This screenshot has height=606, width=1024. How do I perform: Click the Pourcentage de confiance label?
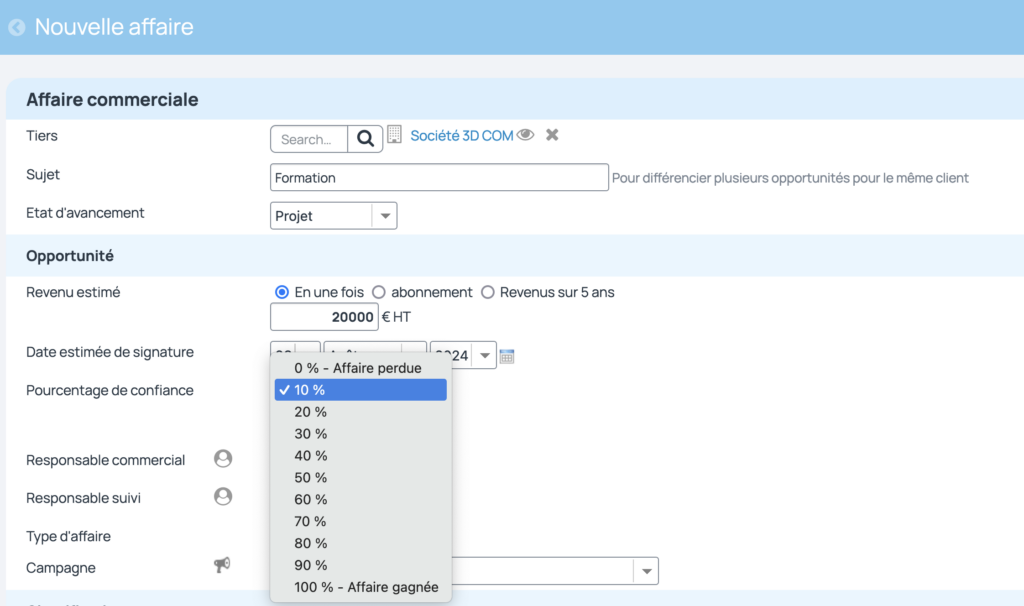pyautogui.click(x=110, y=390)
